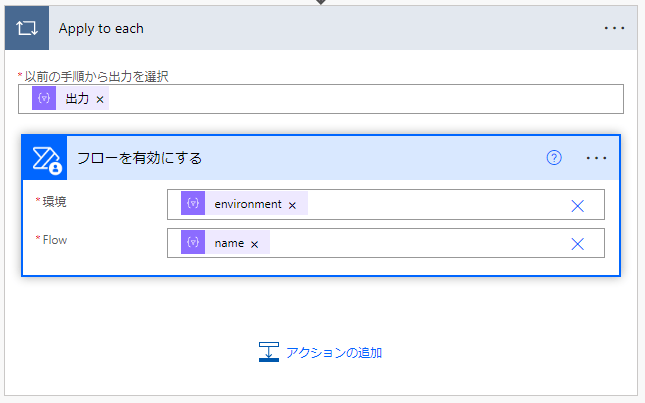Open the フローを有効にする ellipsis menu

[x=597, y=158]
